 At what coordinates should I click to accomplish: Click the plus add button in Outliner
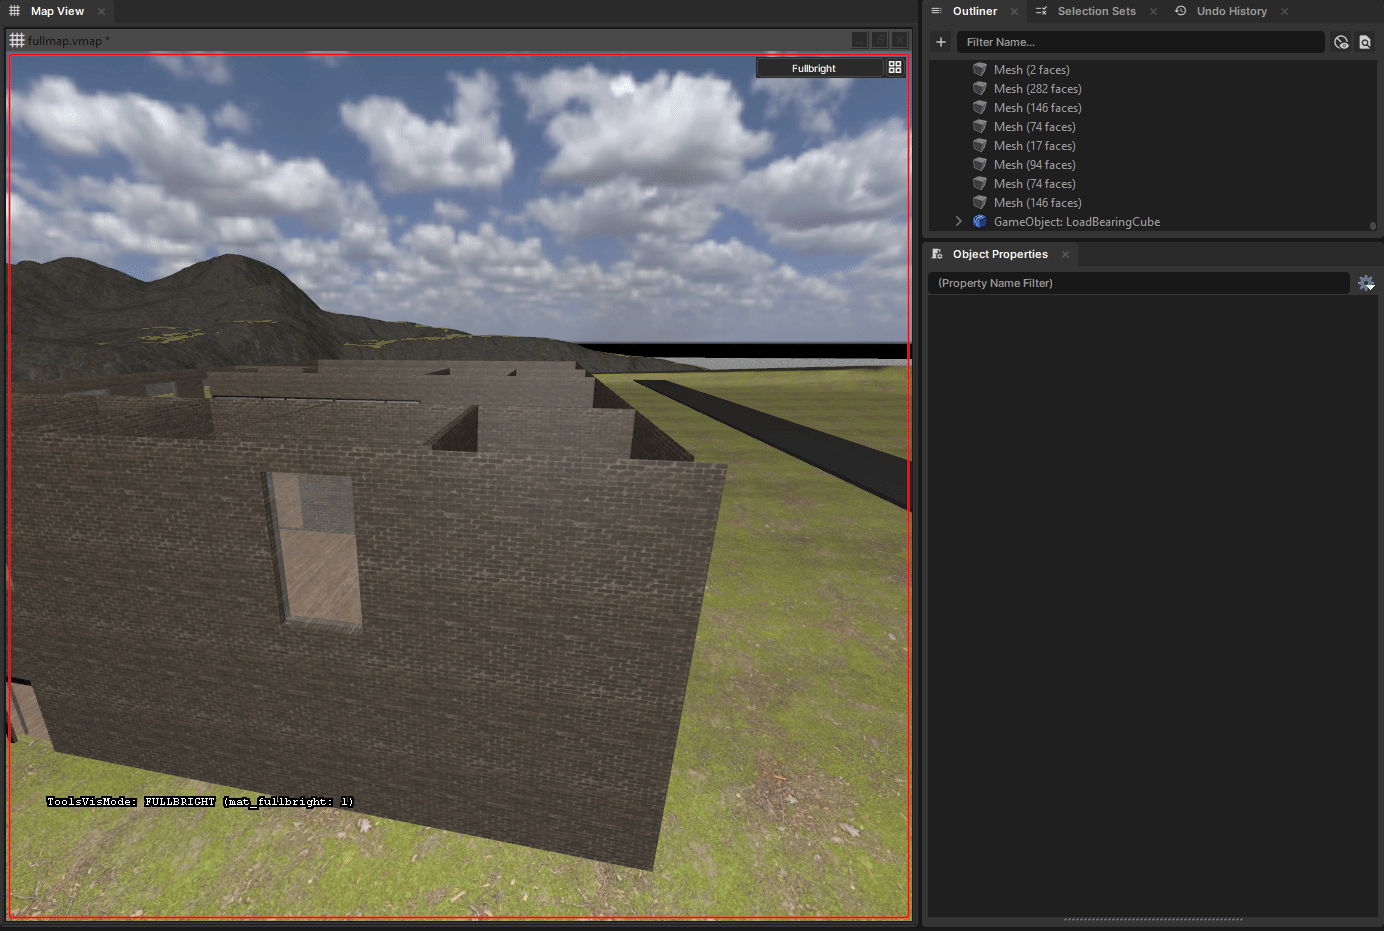coord(940,42)
